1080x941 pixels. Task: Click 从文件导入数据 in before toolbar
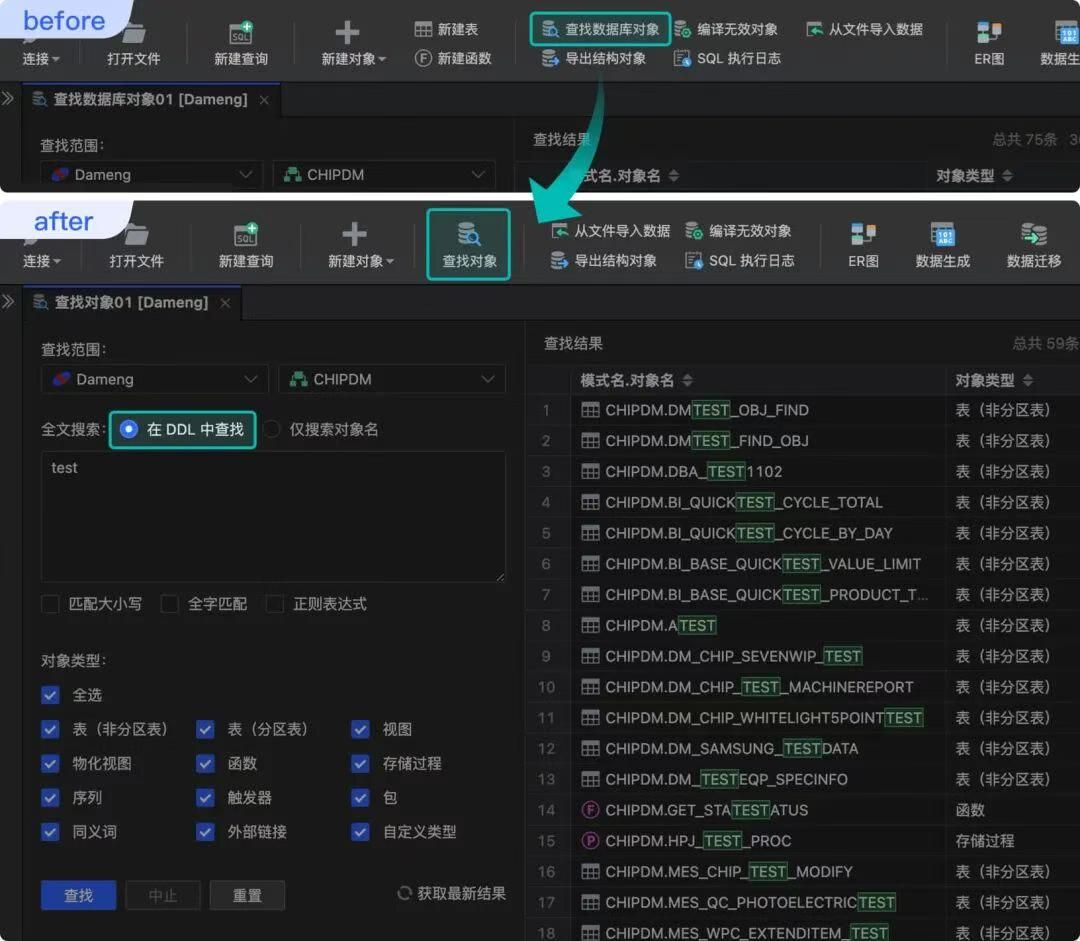[864, 29]
